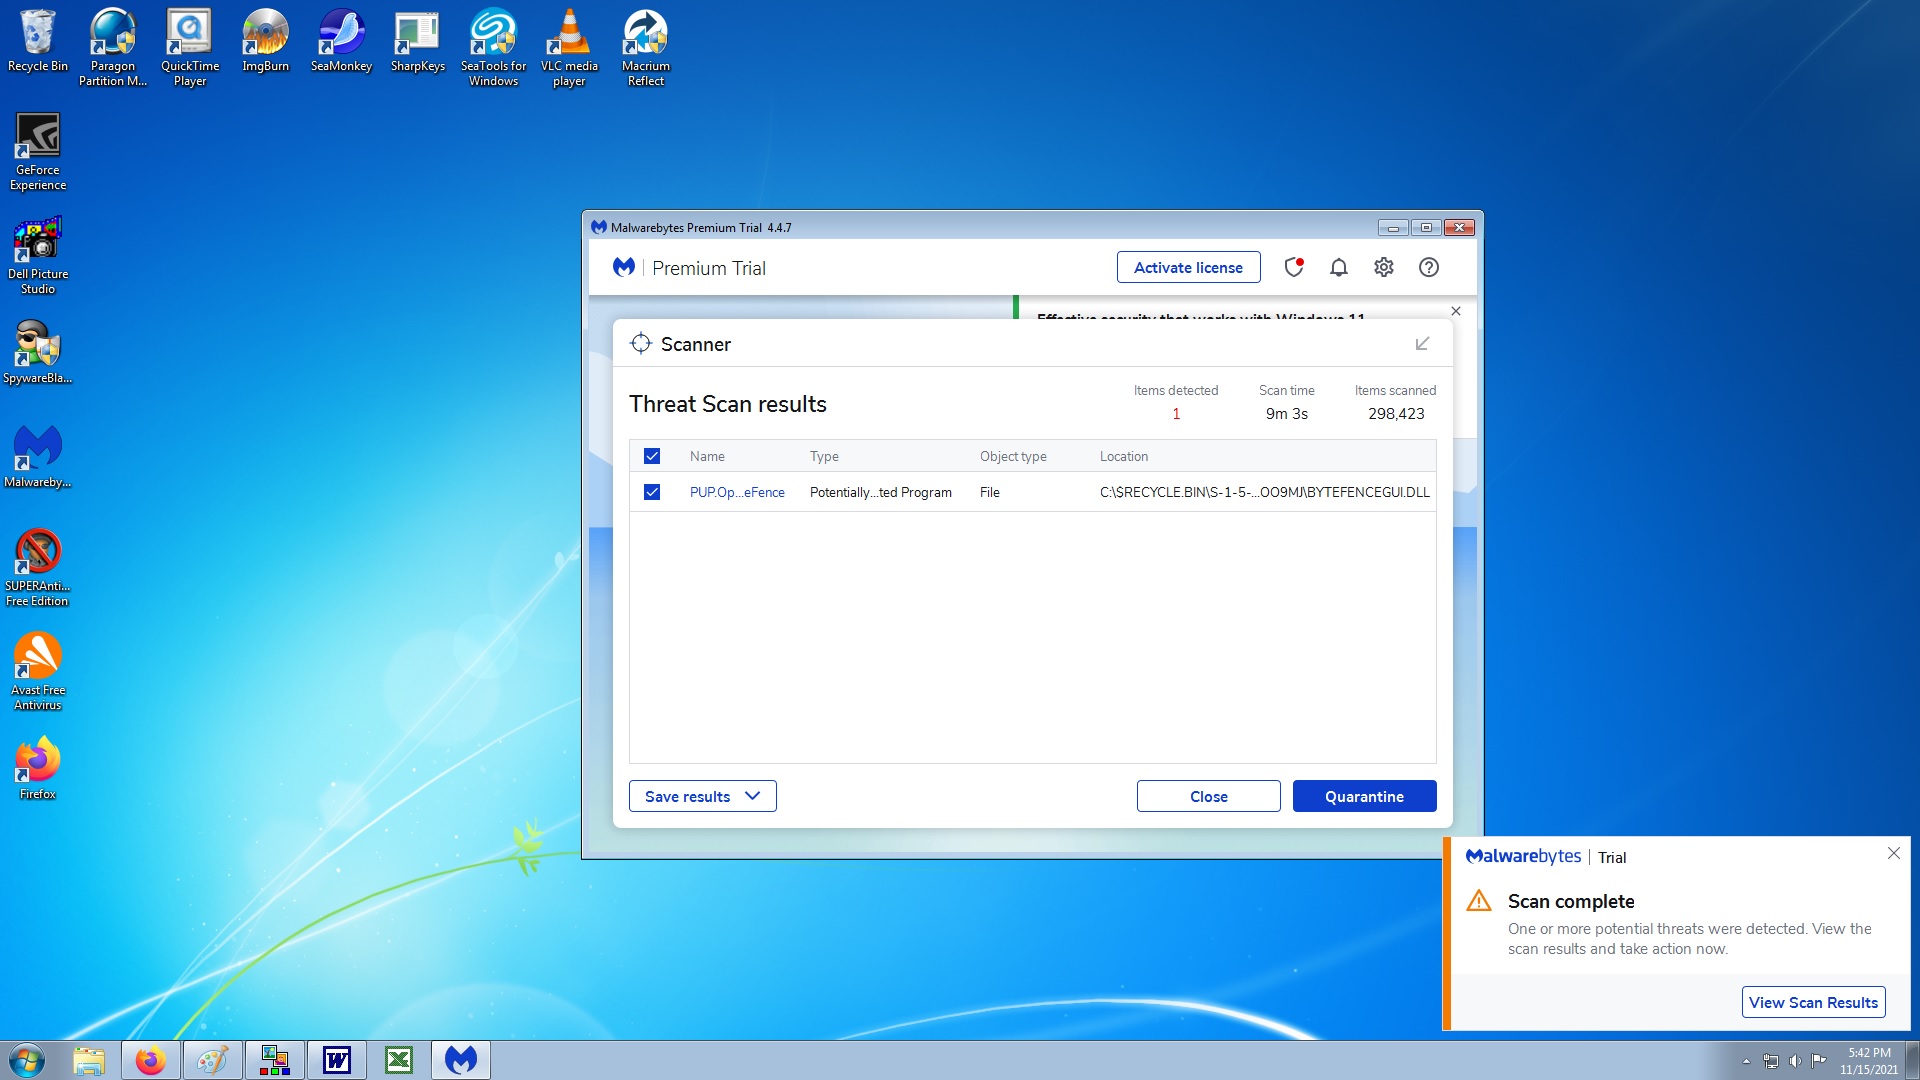The width and height of the screenshot is (1920, 1080).
Task: Open the Recycle Bin desktop icon
Action: point(38,41)
